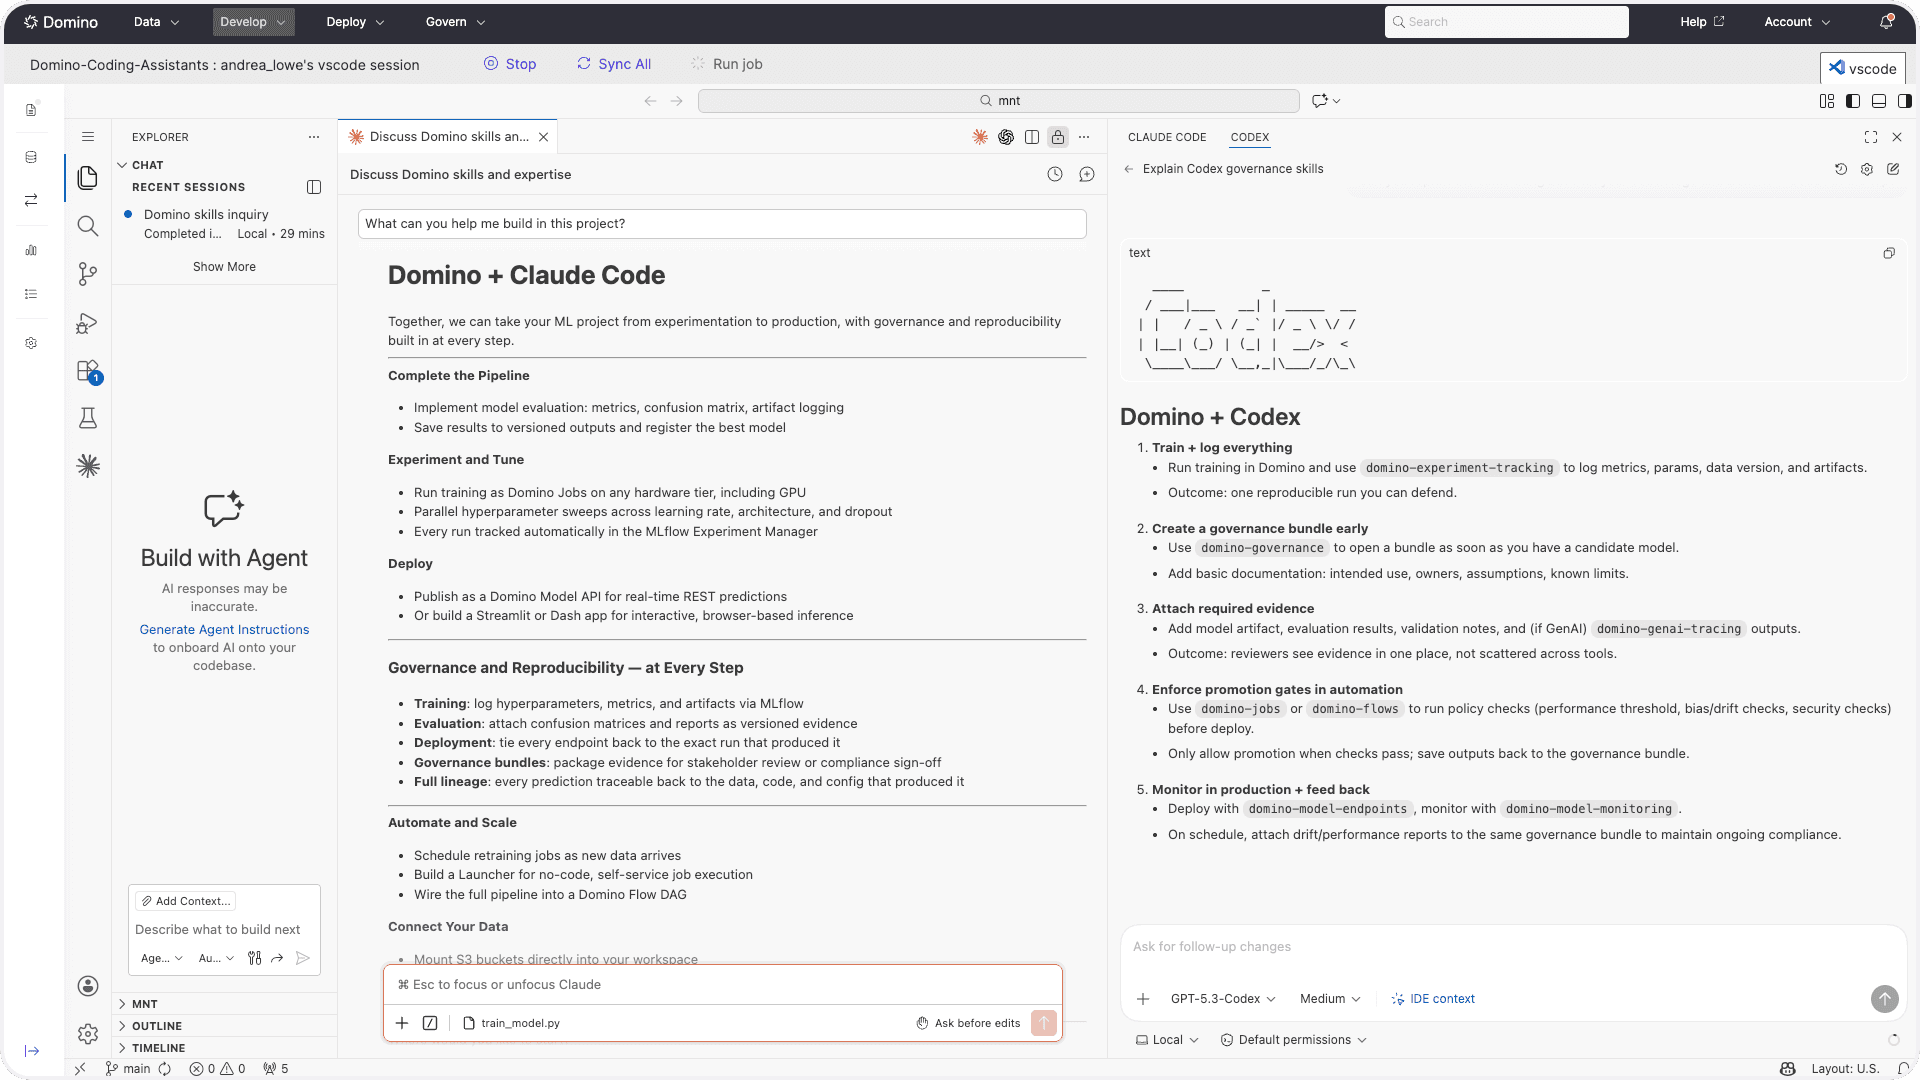Switch to the CODEX tab
1920x1080 pixels.
pos(1250,137)
